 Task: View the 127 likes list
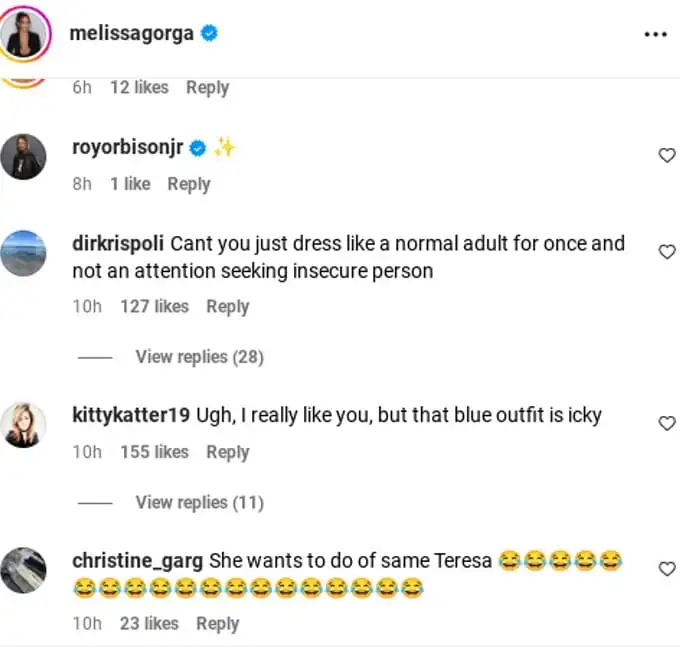[154, 307]
